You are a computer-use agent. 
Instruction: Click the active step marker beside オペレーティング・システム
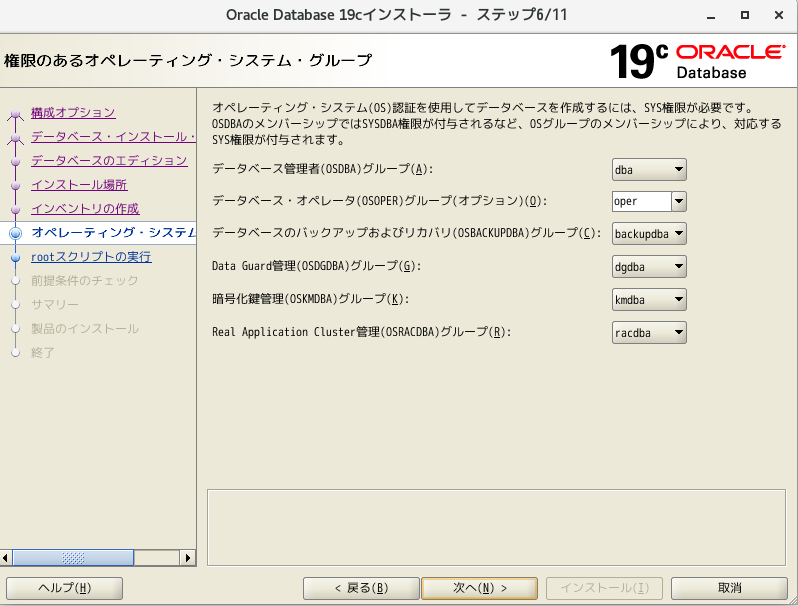tap(16, 233)
